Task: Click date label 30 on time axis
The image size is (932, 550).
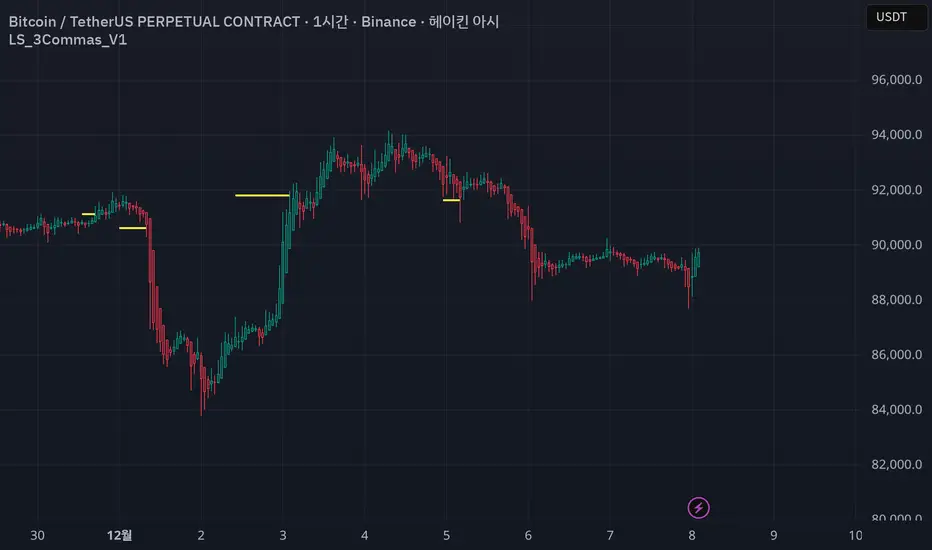Action: (38, 535)
